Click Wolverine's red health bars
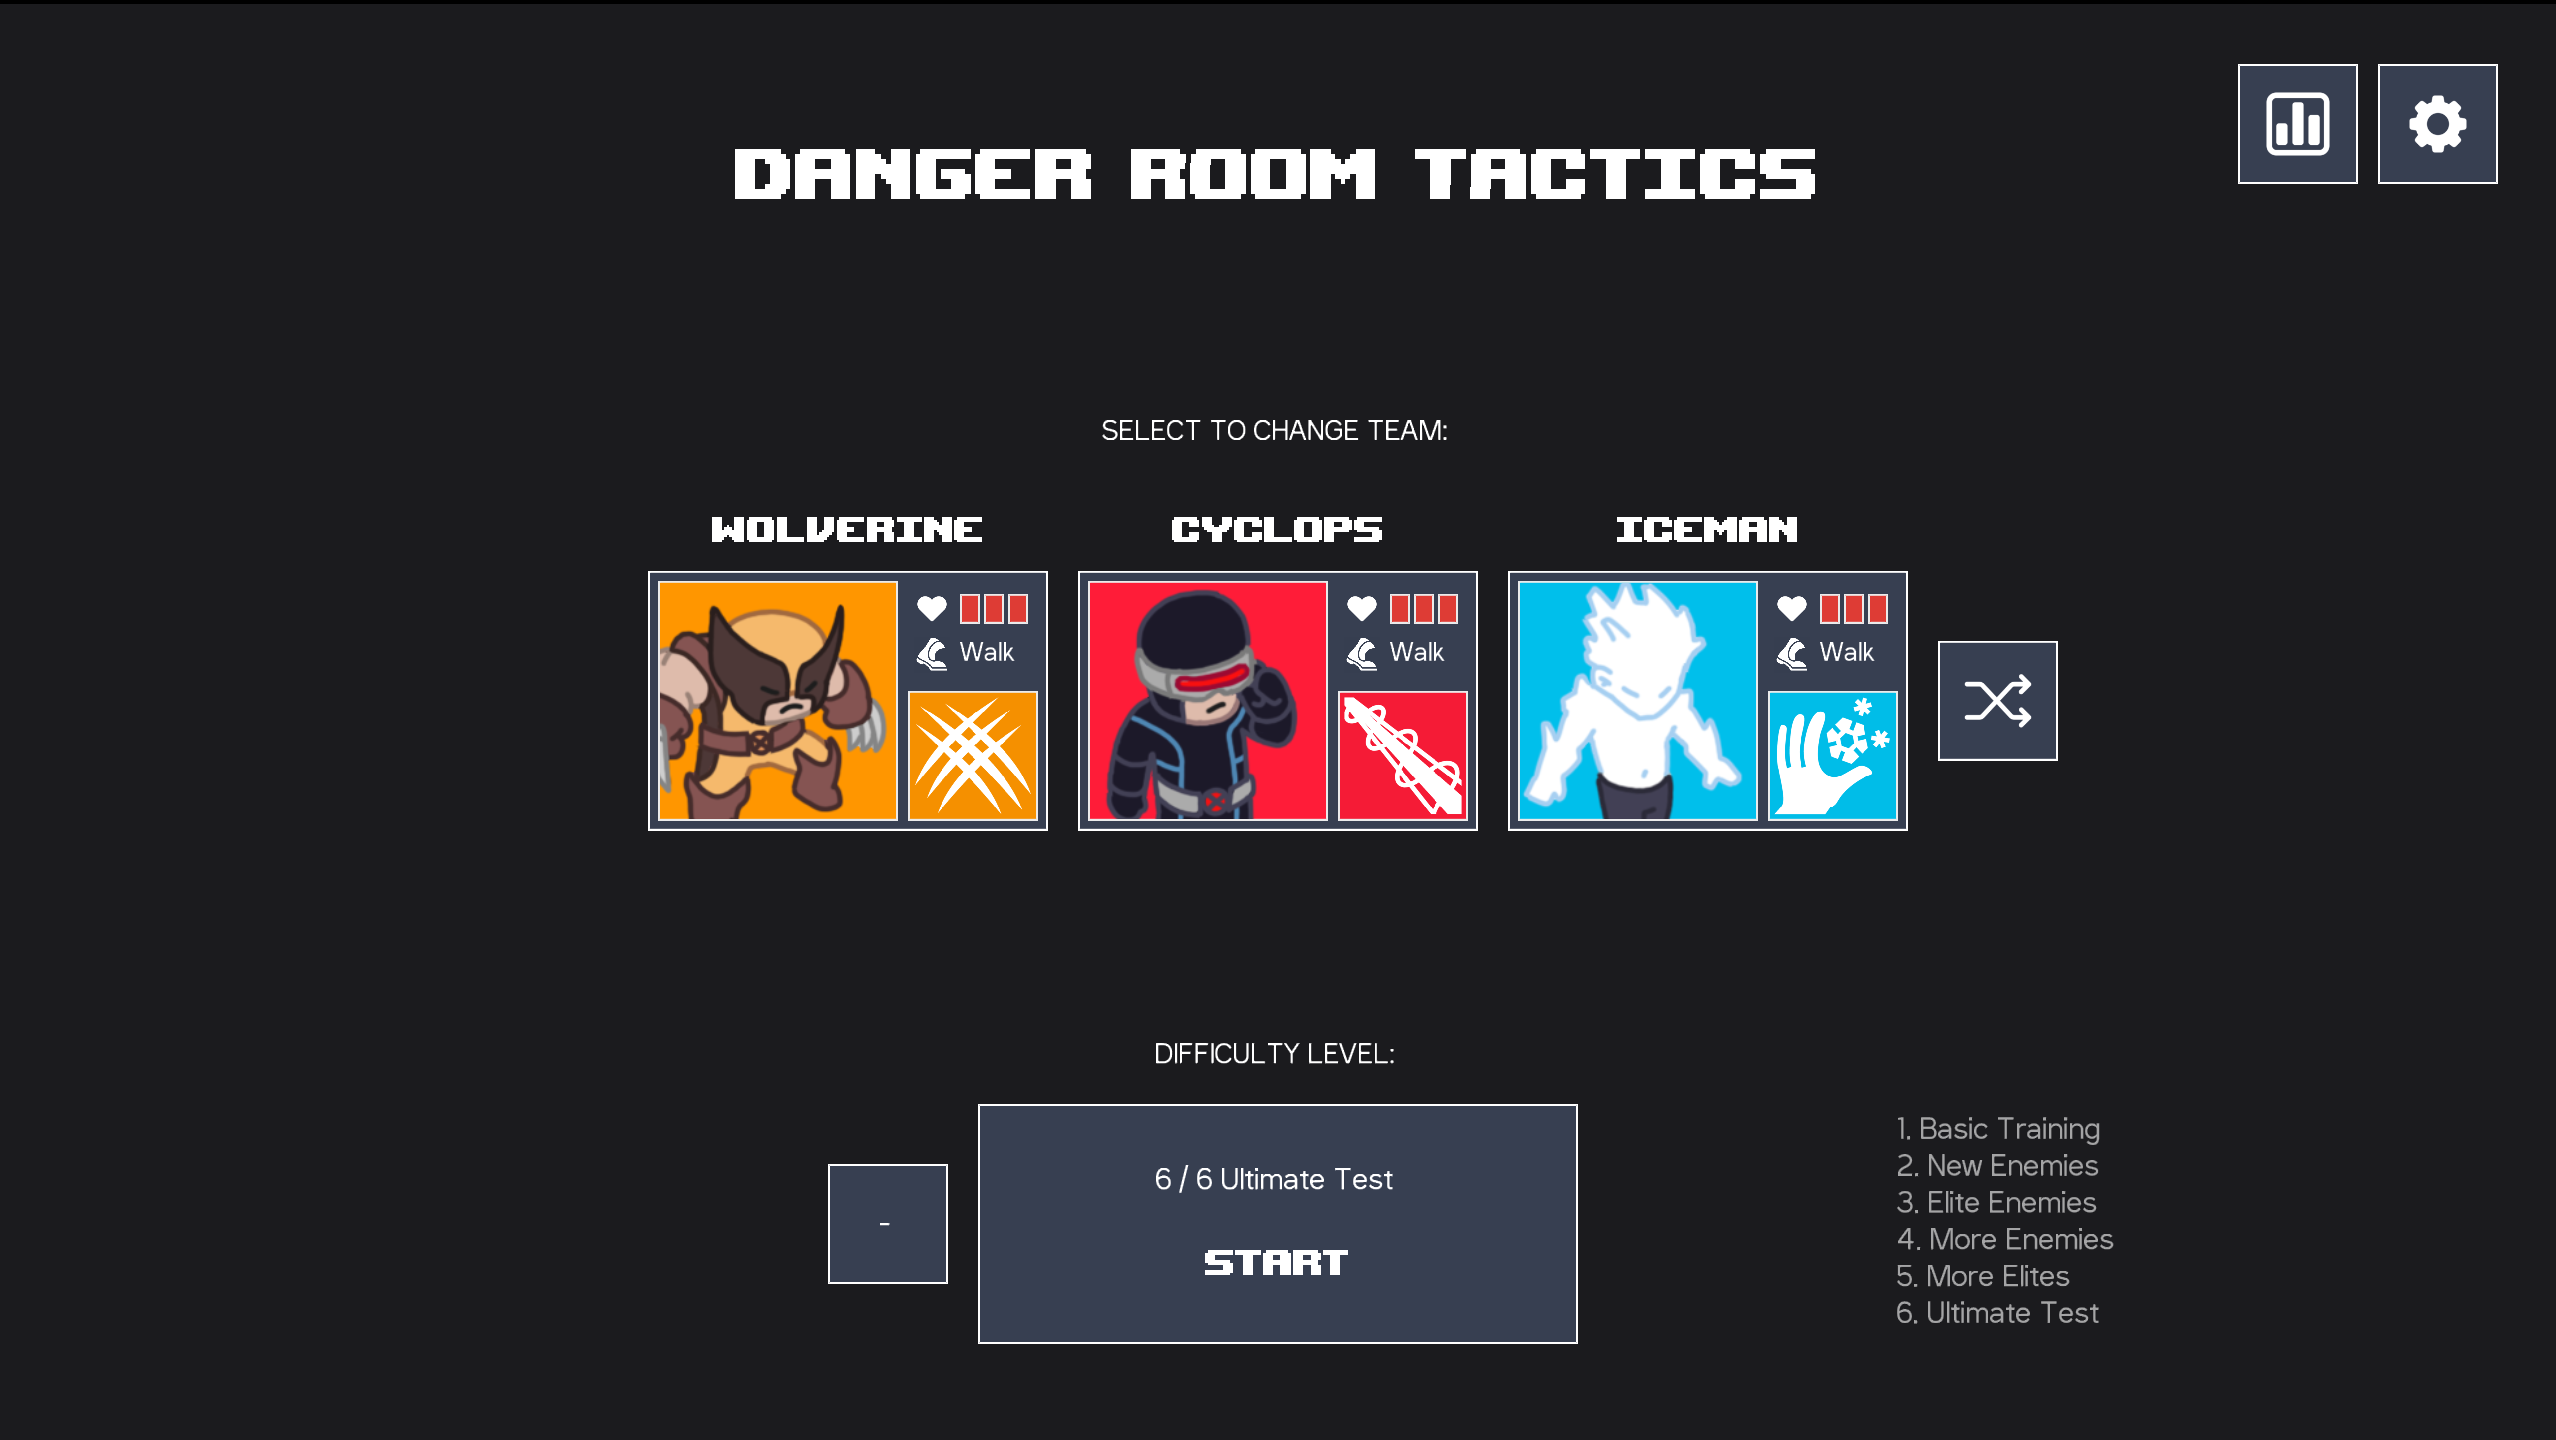The height and width of the screenshot is (1440, 2556). 994,608
